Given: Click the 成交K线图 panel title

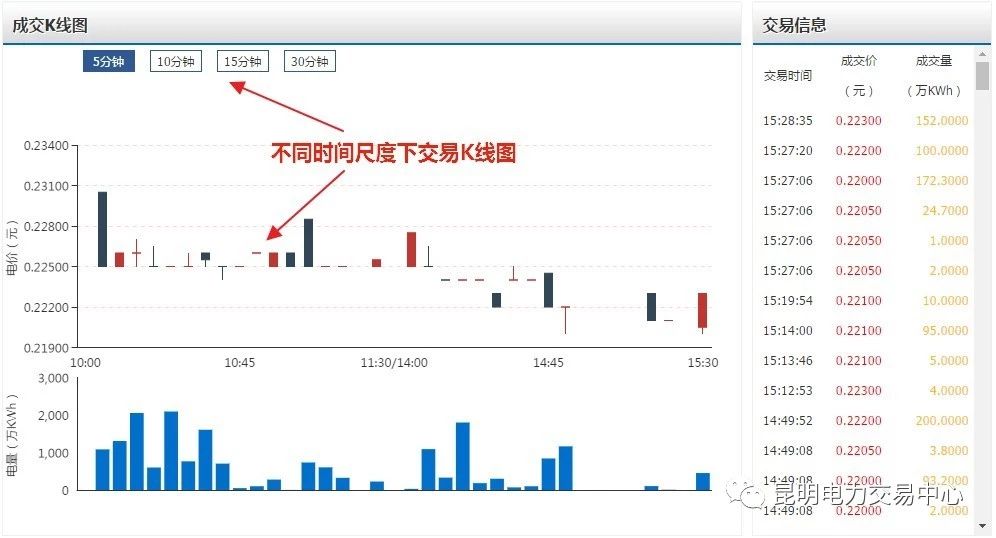Looking at the screenshot, I should (x=51, y=26).
